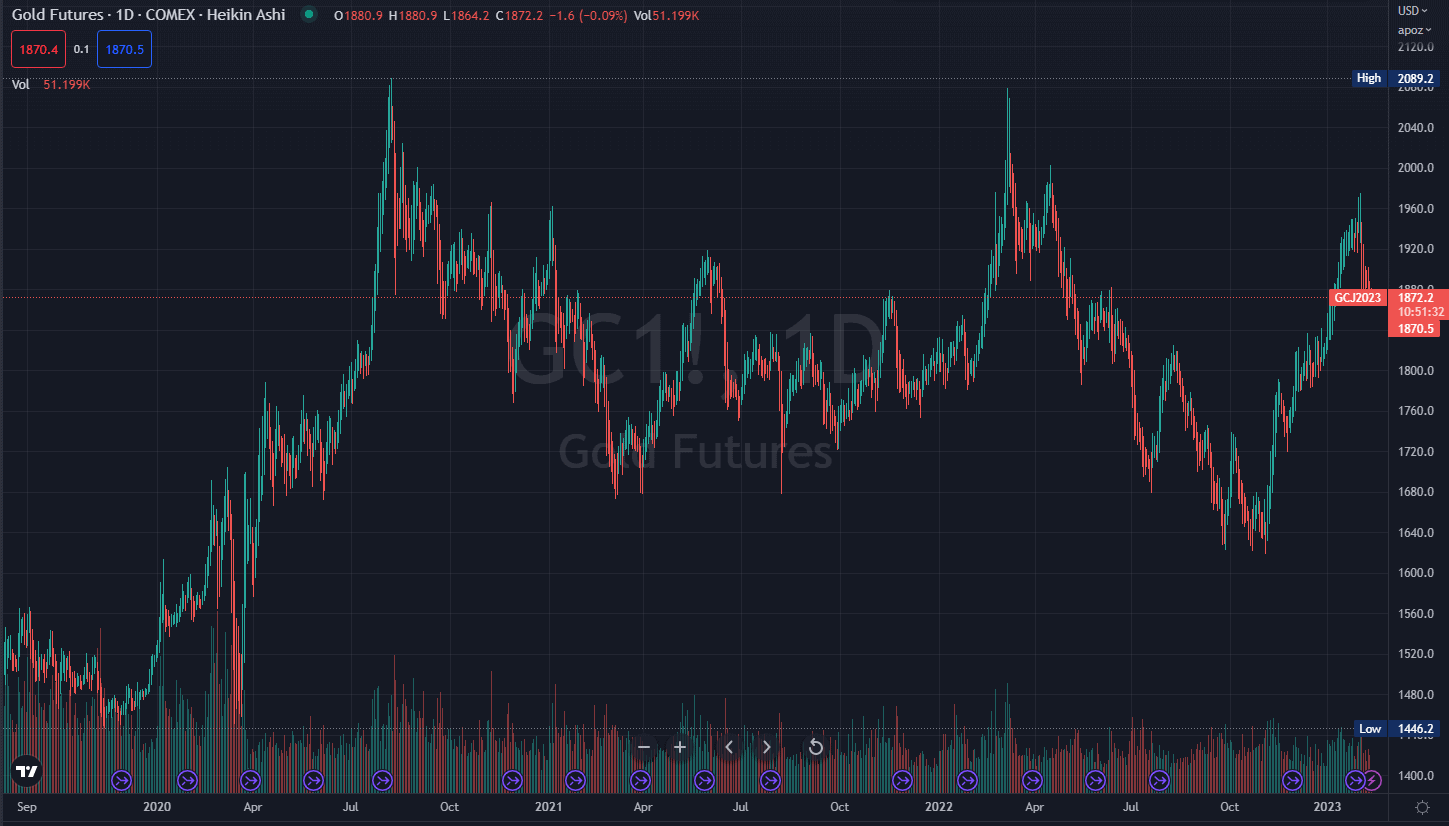Image resolution: width=1449 pixels, height=826 pixels.
Task: Click the red sell price 1870.4
Action: [x=38, y=49]
